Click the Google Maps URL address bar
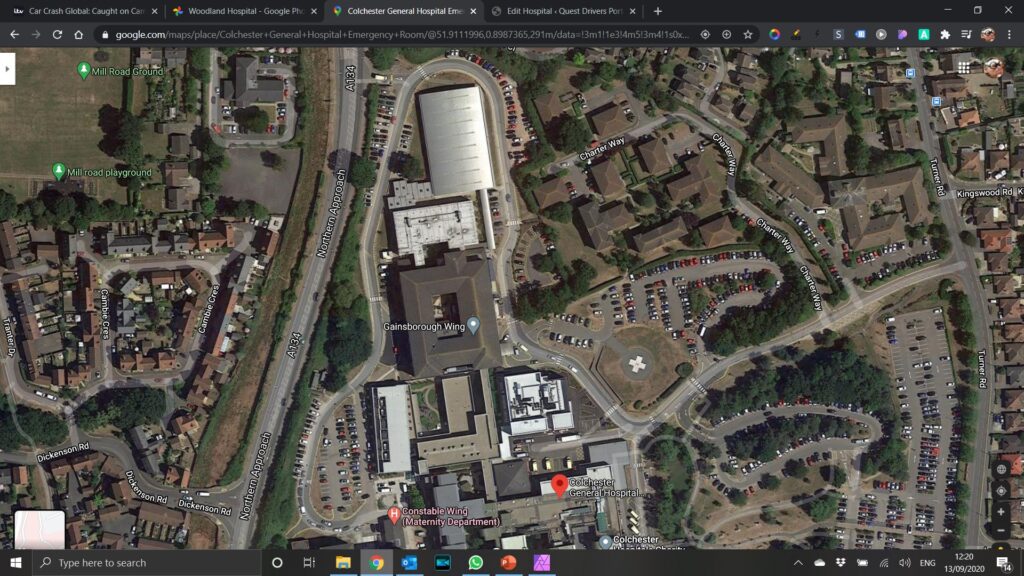1024x576 pixels. click(x=400, y=34)
